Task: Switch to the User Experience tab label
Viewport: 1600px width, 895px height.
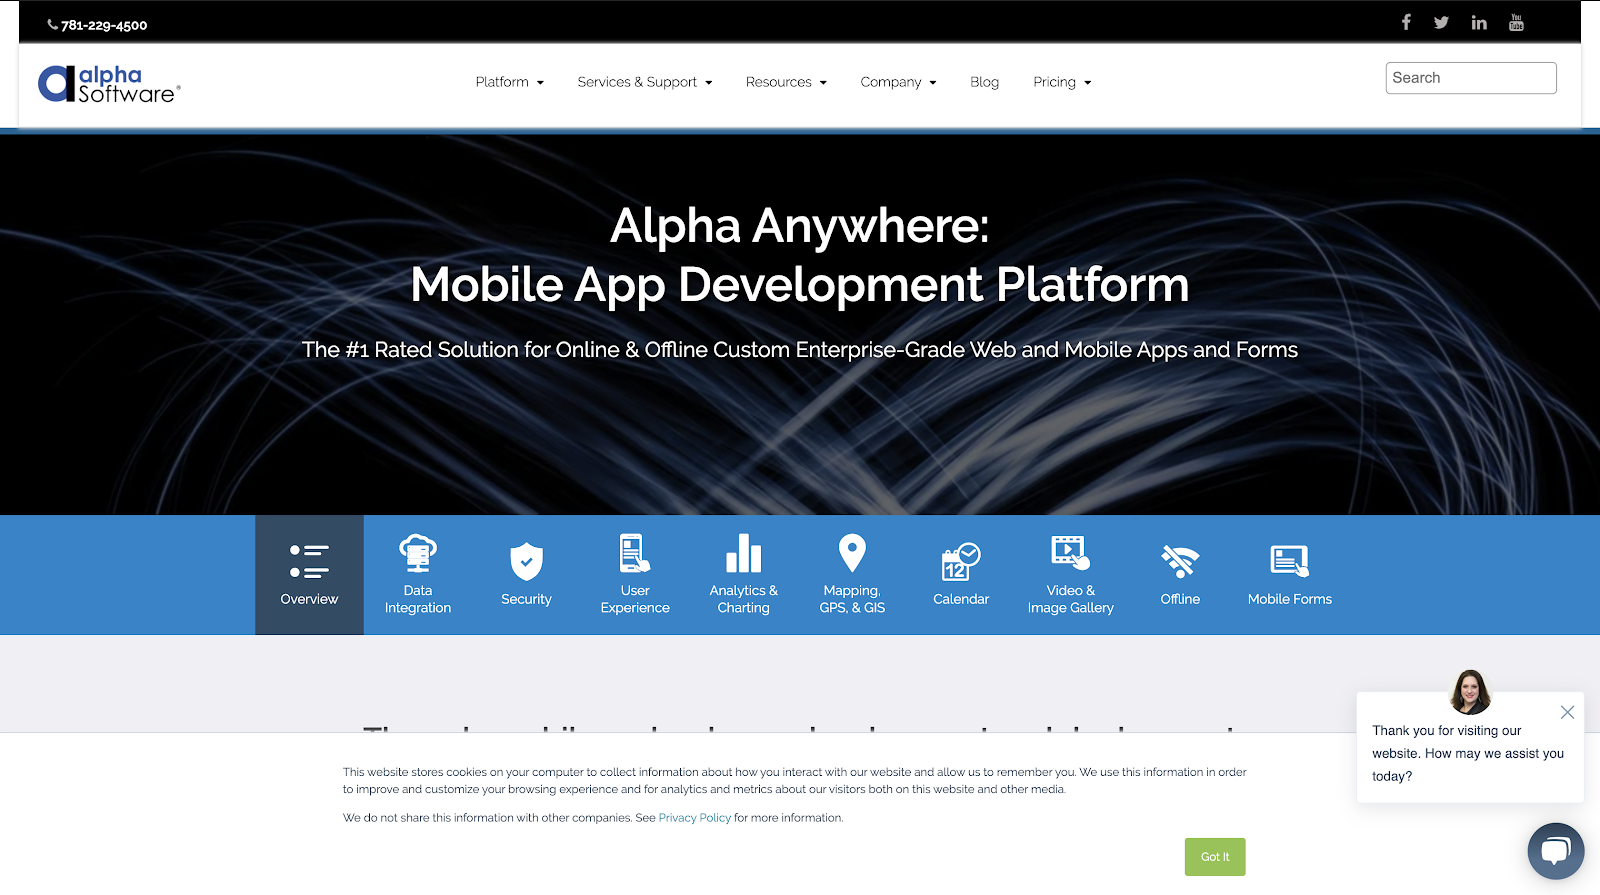Action: (635, 599)
